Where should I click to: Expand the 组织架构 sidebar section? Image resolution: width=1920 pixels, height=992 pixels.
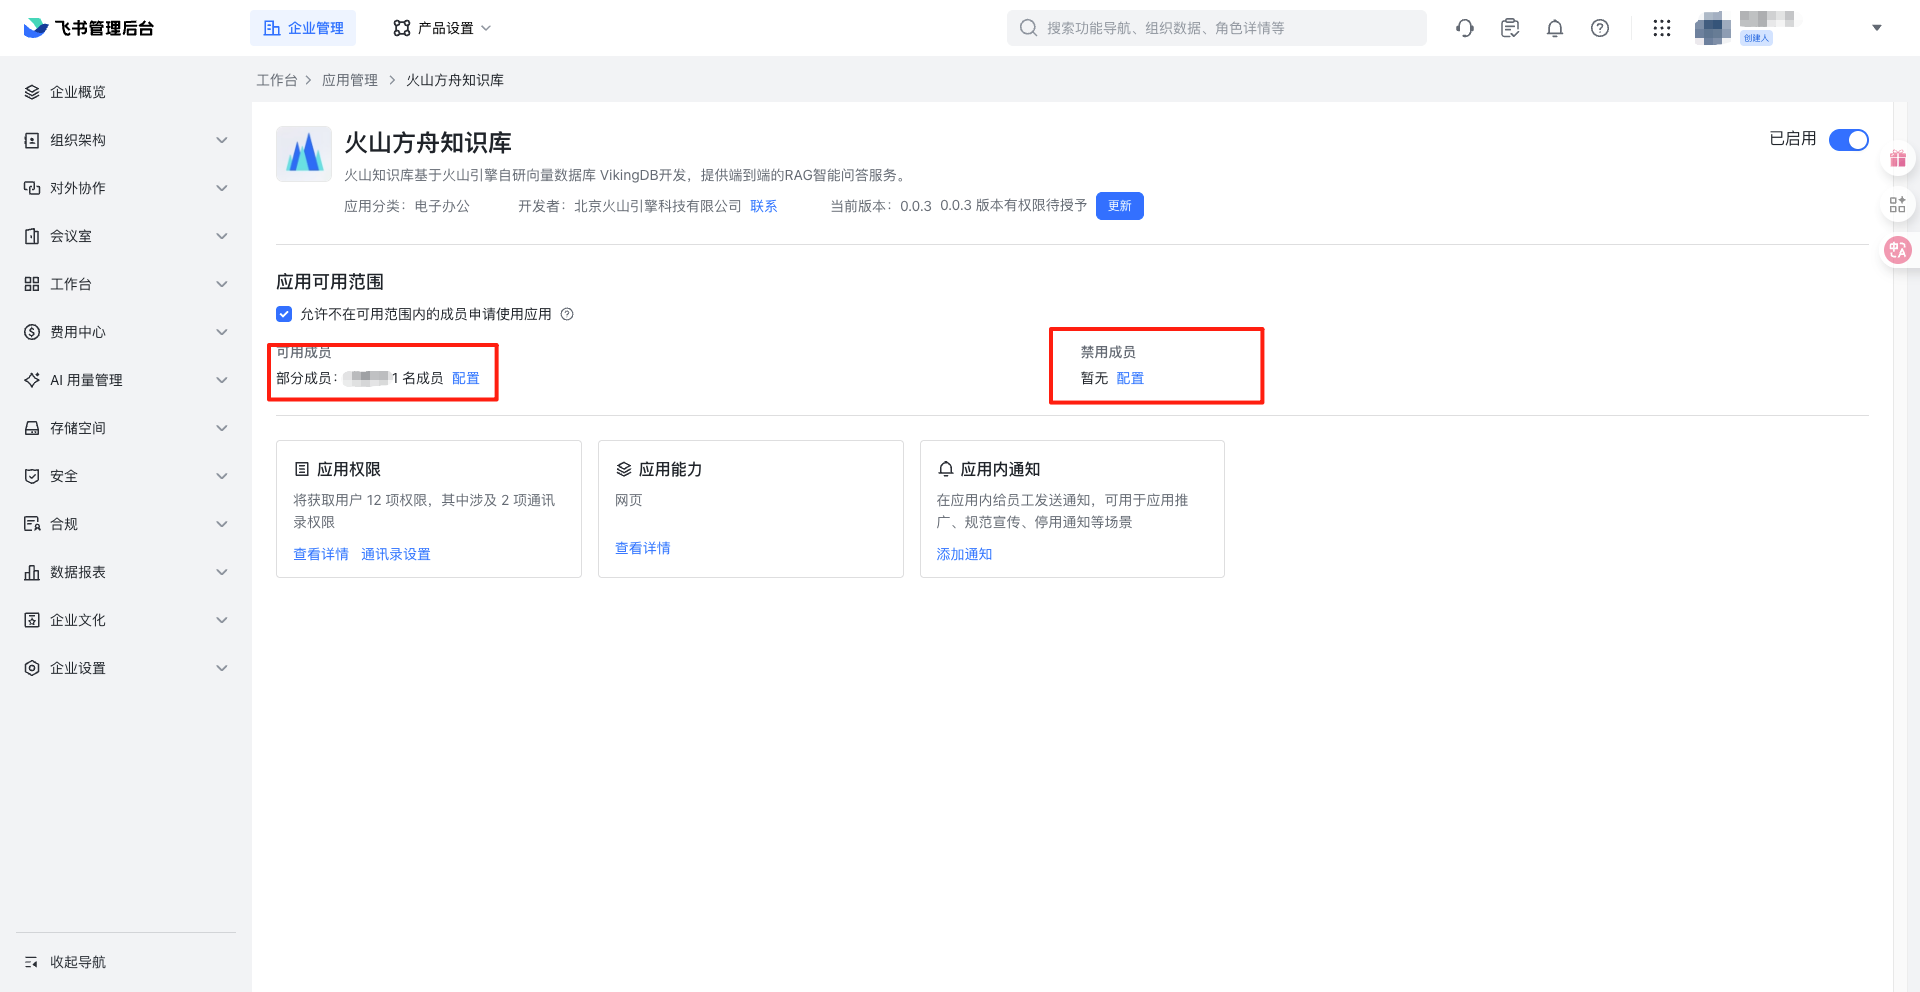[x=126, y=140]
